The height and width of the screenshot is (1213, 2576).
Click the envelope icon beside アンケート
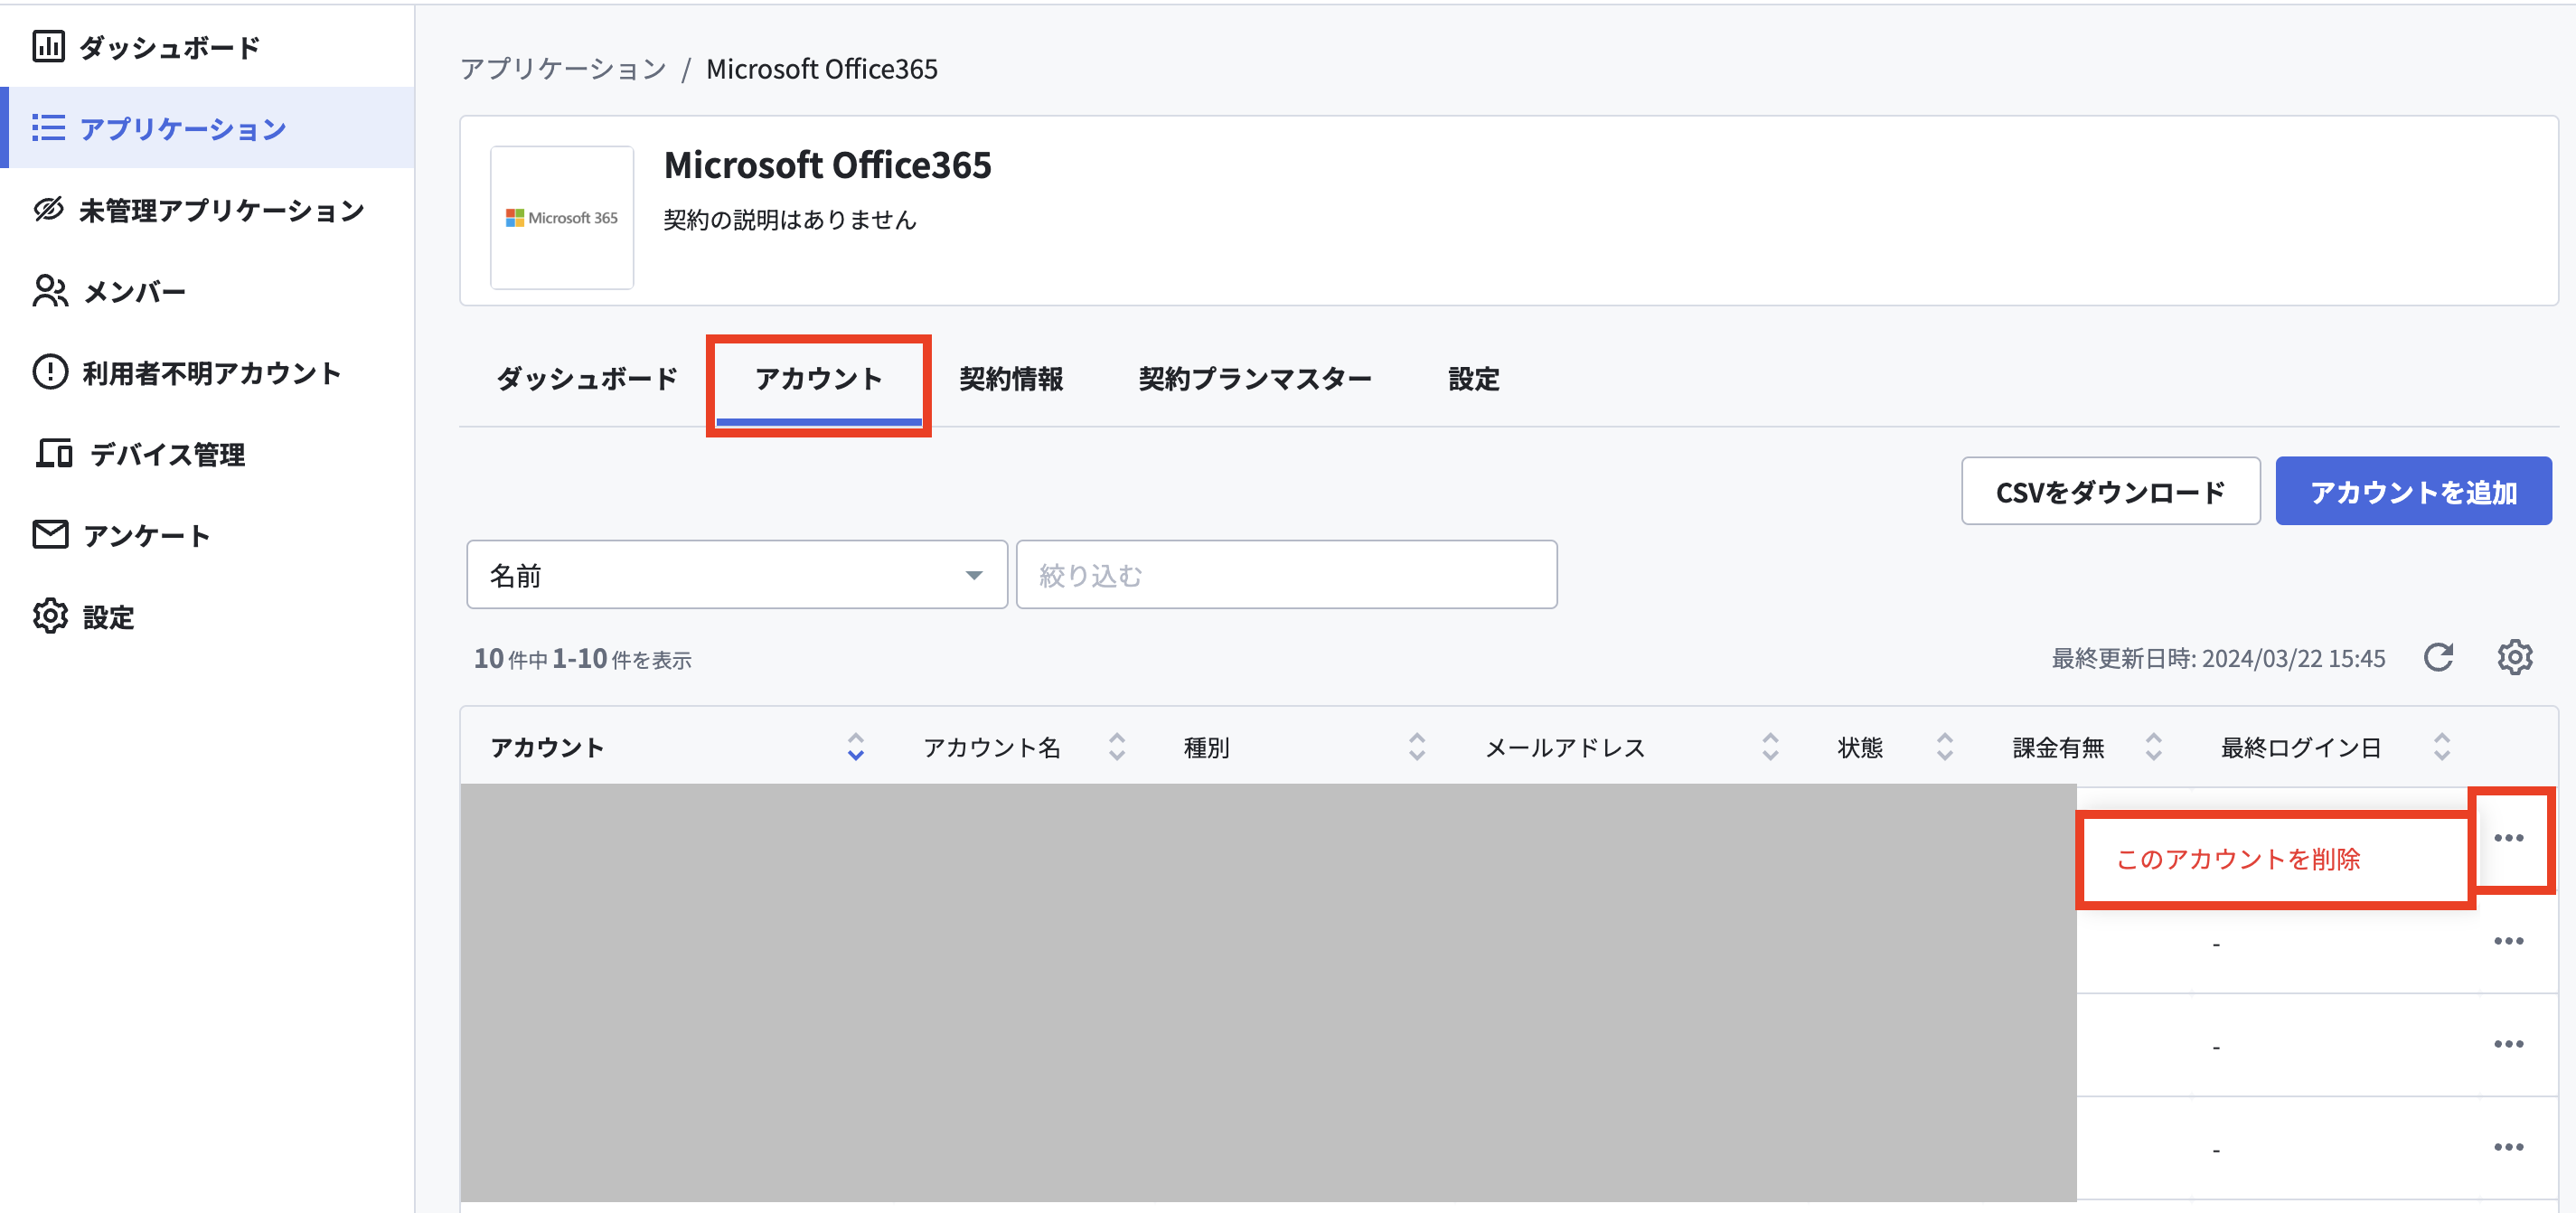[50, 534]
